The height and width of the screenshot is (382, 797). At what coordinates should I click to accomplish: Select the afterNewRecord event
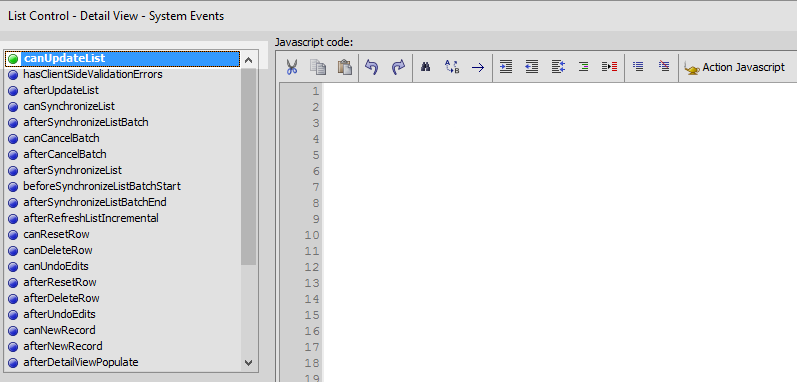coord(63,346)
